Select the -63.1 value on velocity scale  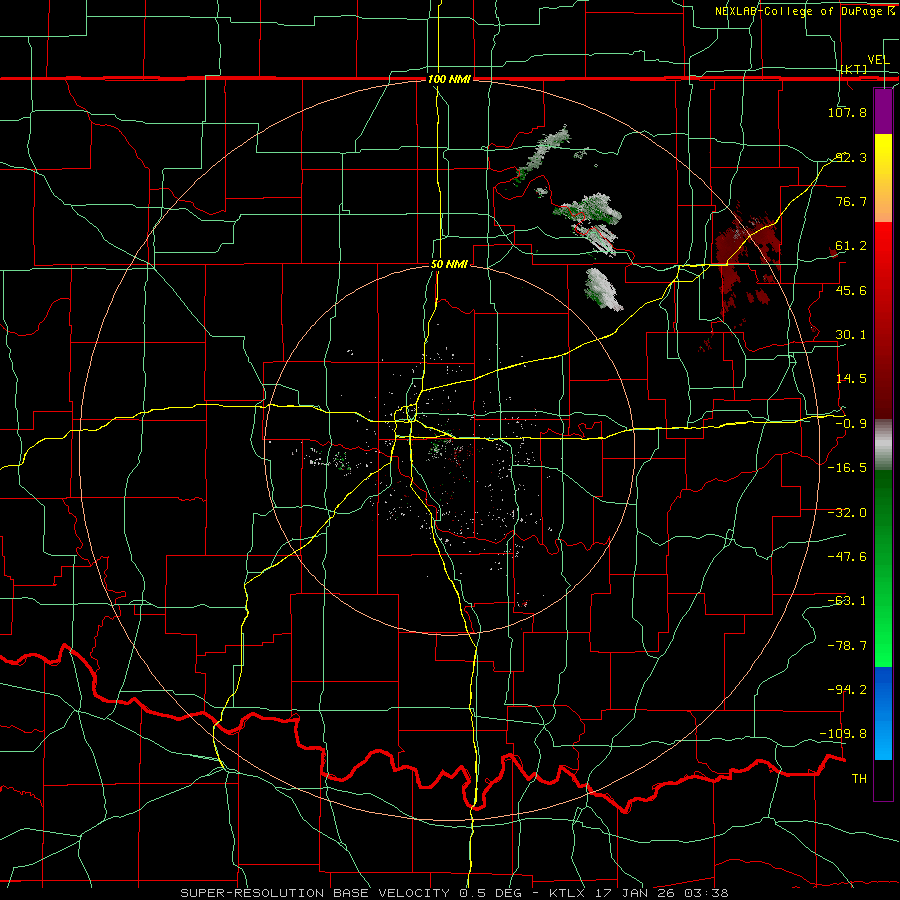pyautogui.click(x=847, y=601)
